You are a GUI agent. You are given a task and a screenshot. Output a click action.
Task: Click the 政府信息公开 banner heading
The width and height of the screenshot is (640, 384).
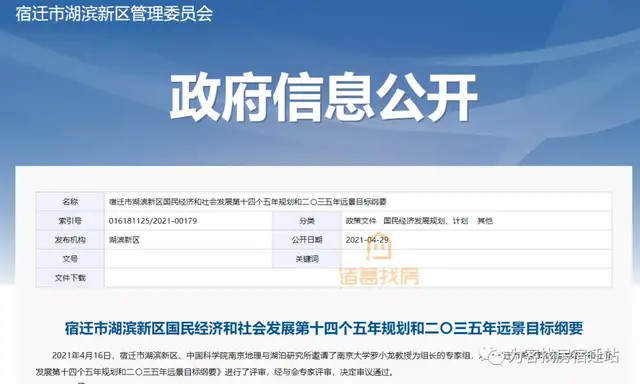[323, 98]
